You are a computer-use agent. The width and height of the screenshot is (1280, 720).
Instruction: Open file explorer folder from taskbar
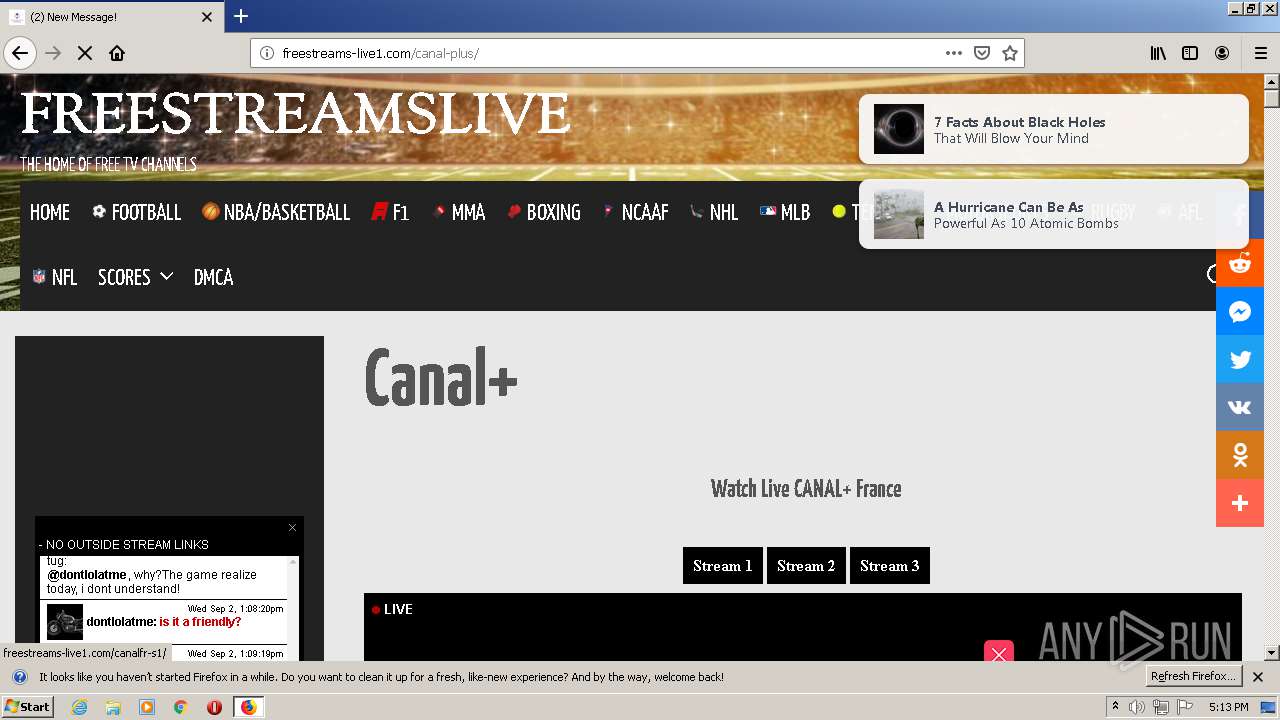pos(113,707)
